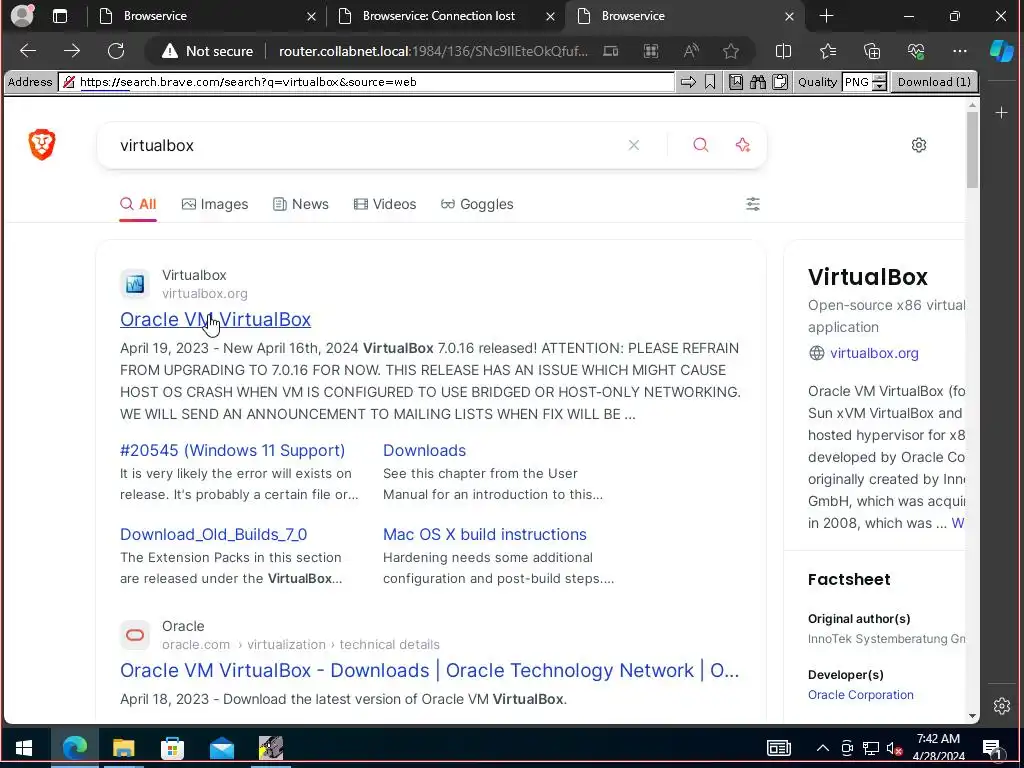Click the Edge profile avatar

22,16
